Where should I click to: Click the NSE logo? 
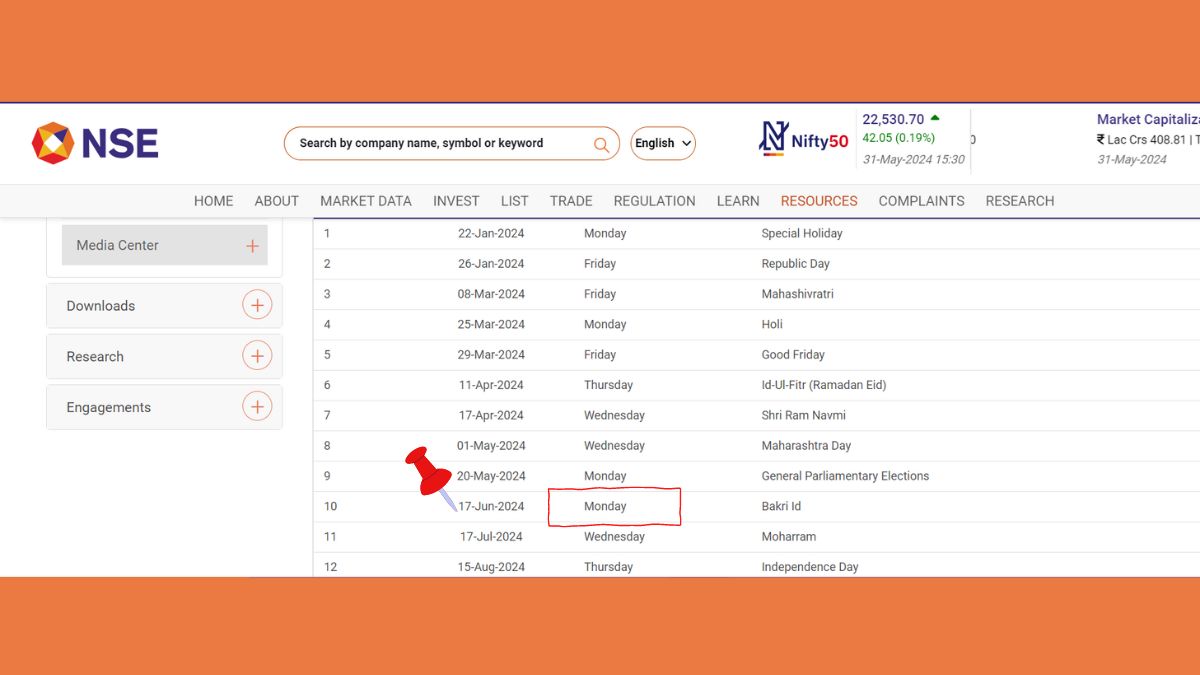pyautogui.click(x=95, y=143)
